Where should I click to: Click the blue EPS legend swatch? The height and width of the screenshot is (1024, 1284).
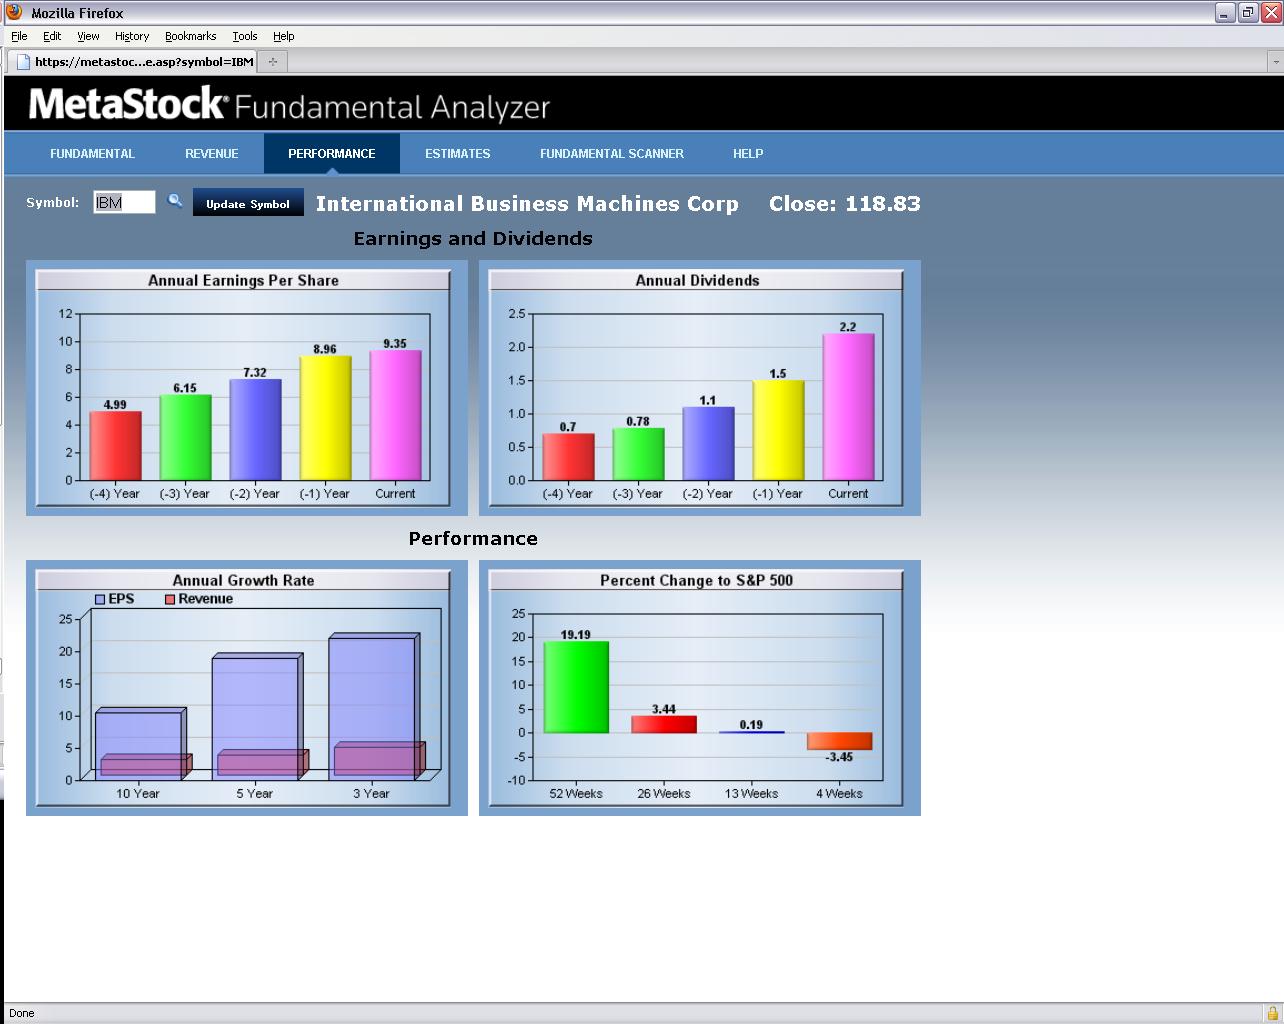point(100,599)
